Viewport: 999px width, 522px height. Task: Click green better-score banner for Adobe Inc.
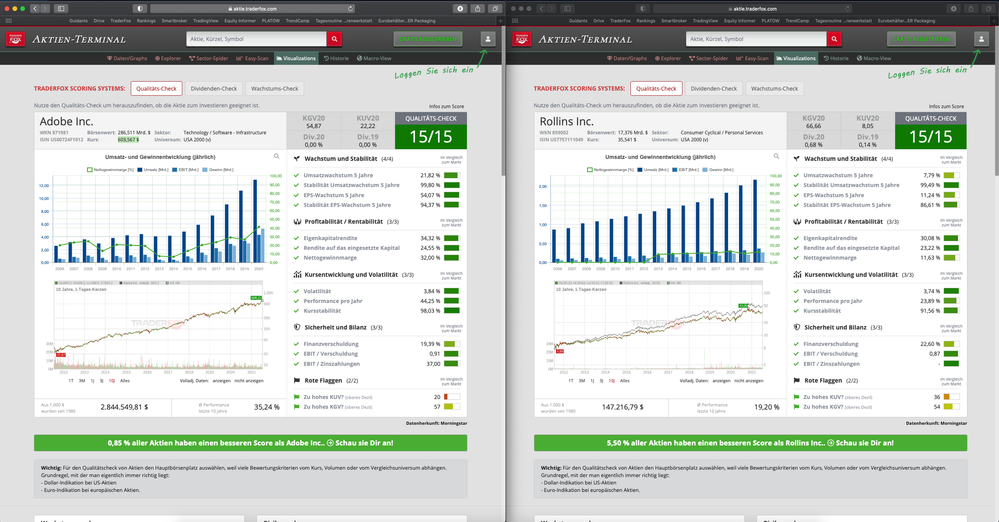tap(250, 443)
